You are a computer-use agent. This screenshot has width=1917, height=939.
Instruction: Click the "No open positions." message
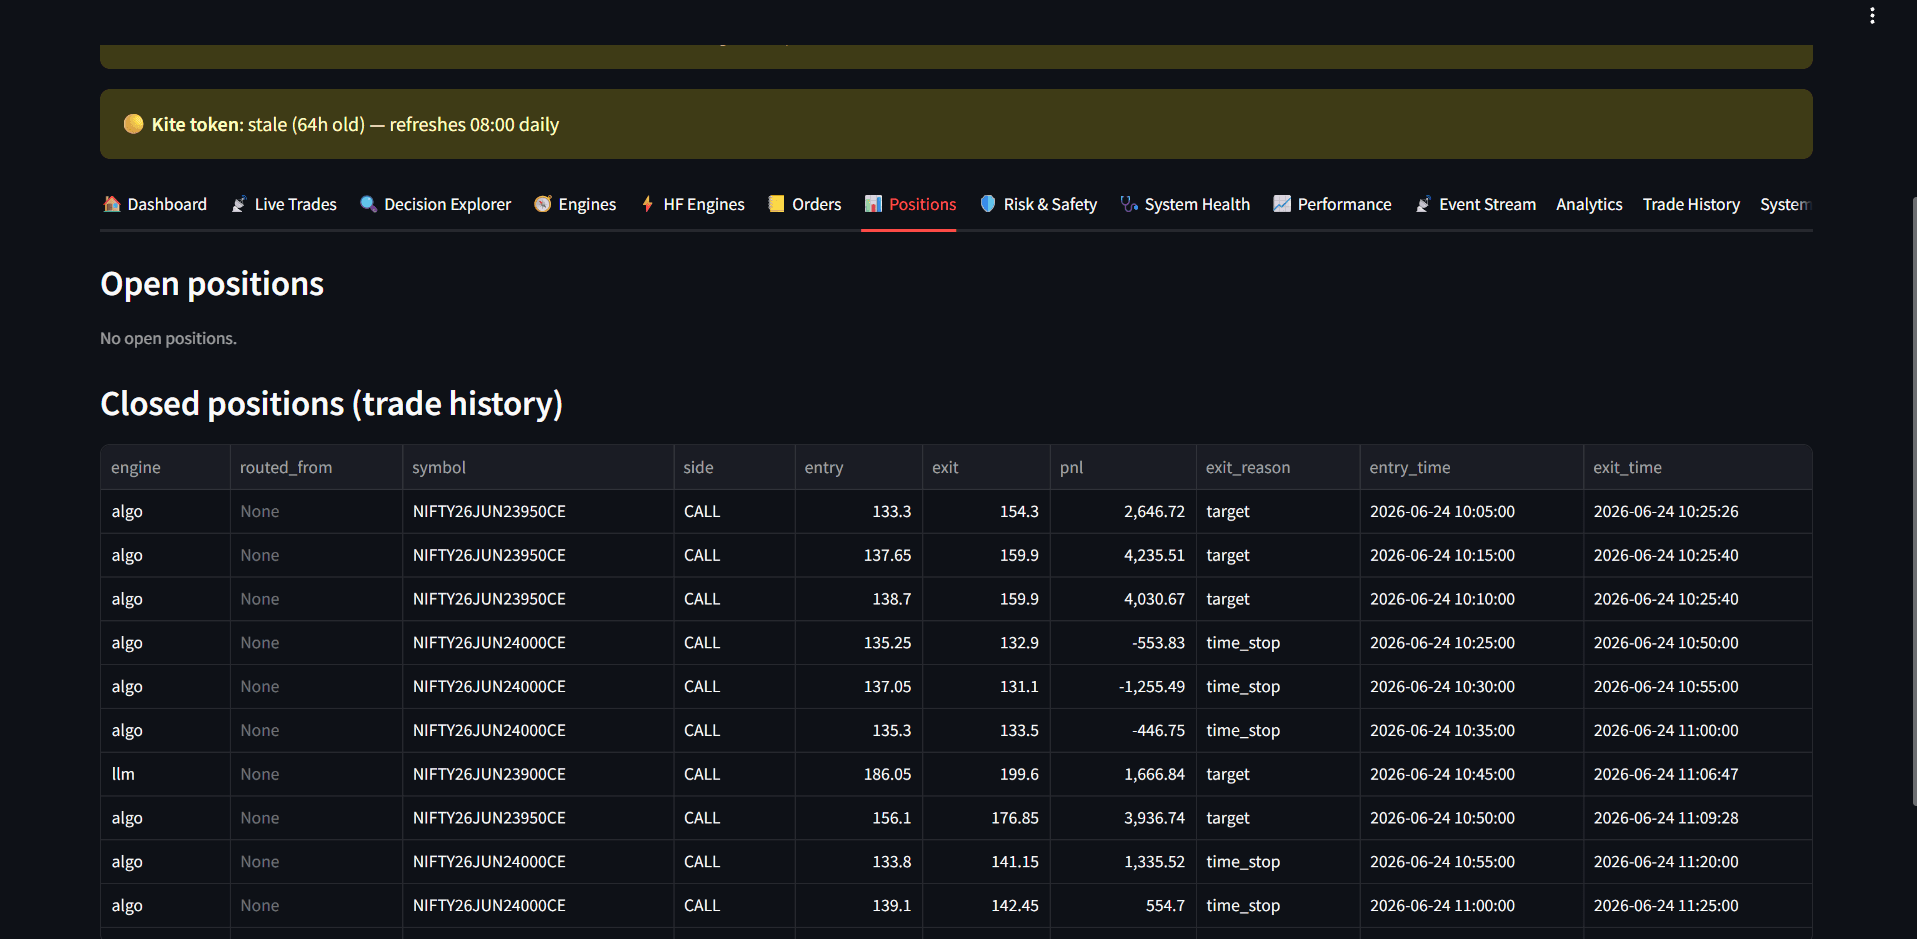168,338
